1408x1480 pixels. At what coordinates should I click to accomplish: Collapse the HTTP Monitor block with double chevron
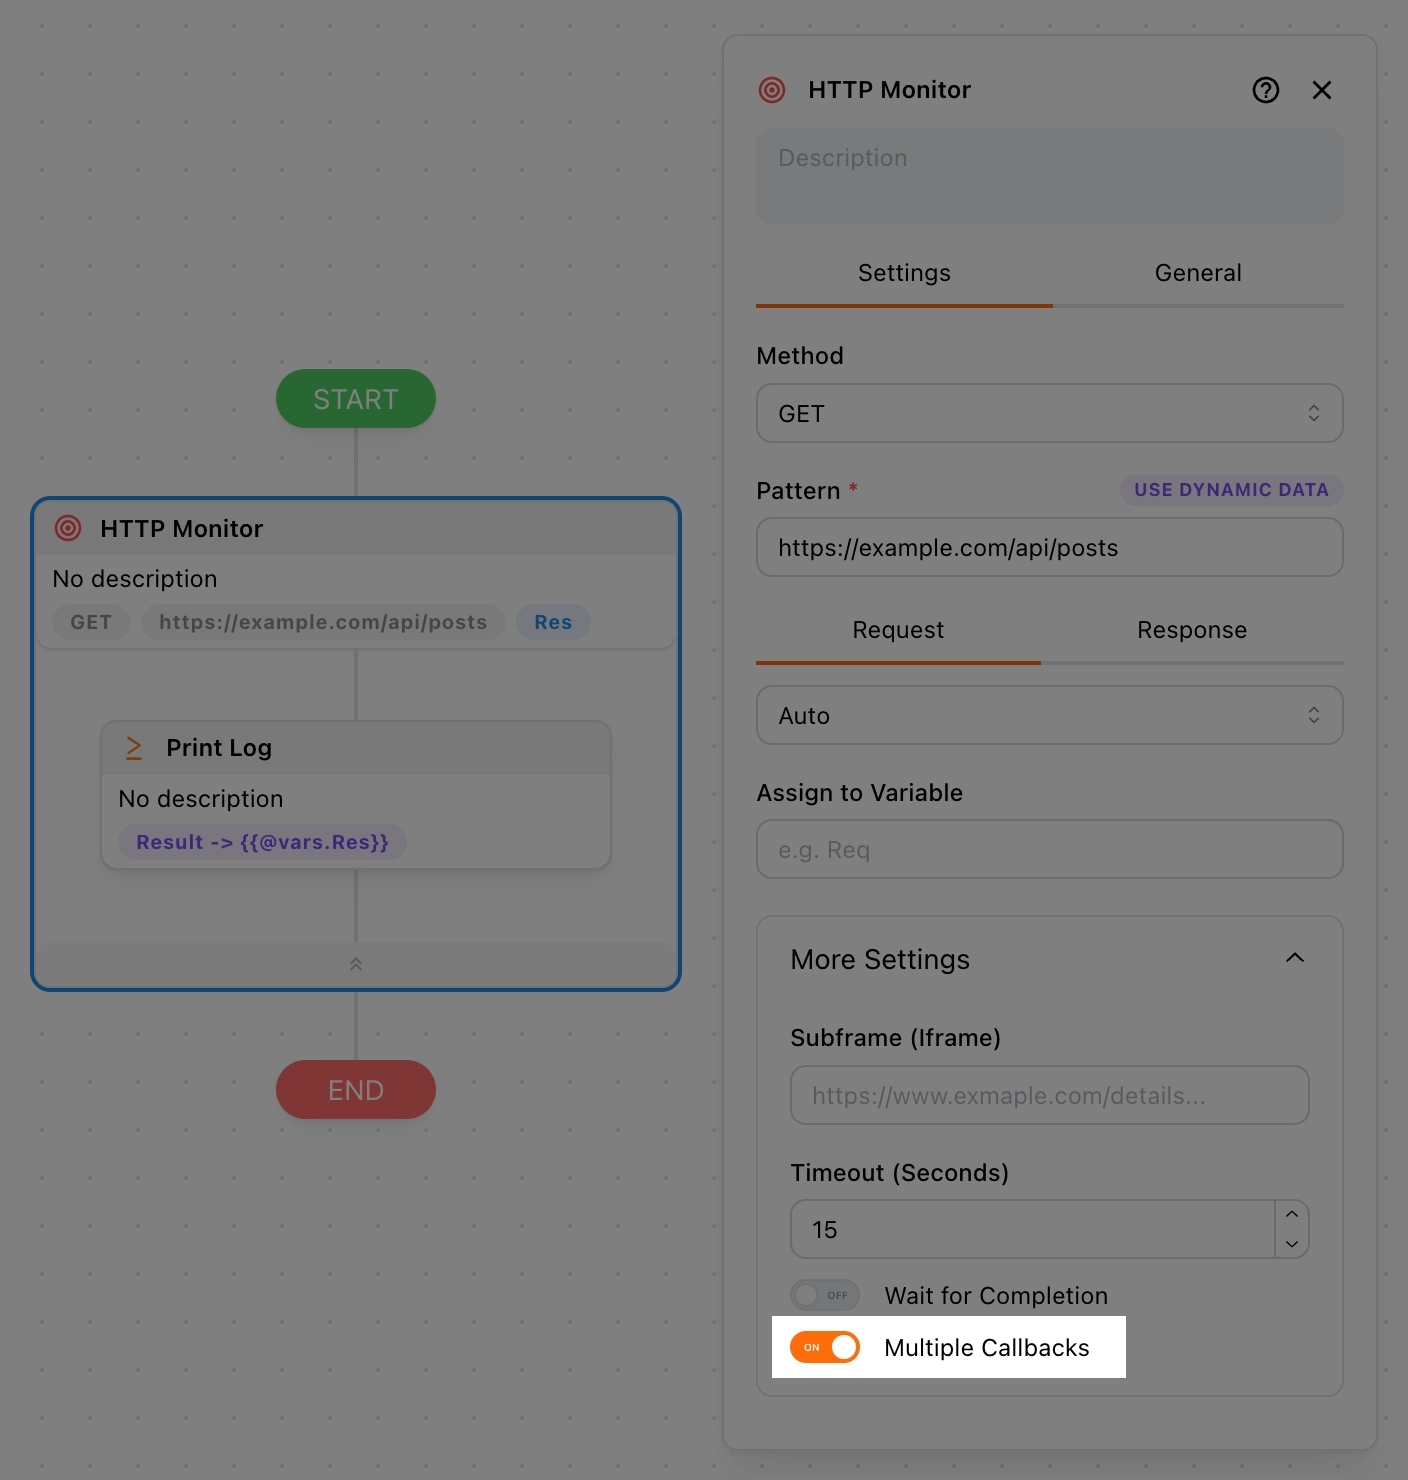tap(356, 964)
